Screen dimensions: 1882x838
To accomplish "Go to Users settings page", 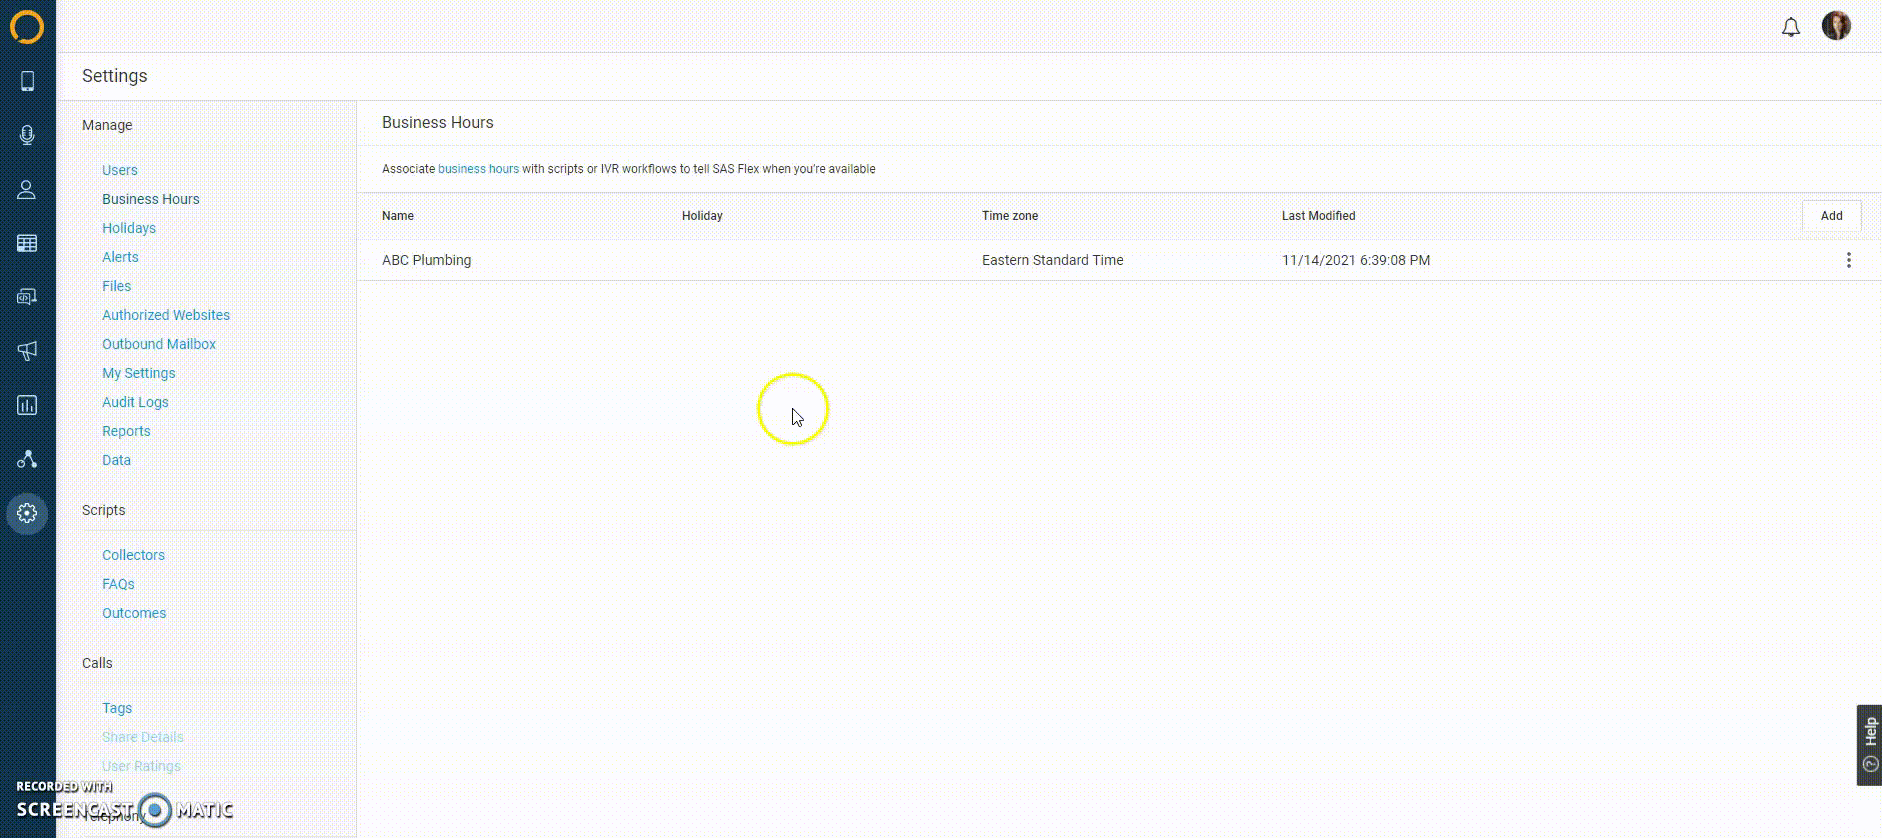I will coord(120,170).
